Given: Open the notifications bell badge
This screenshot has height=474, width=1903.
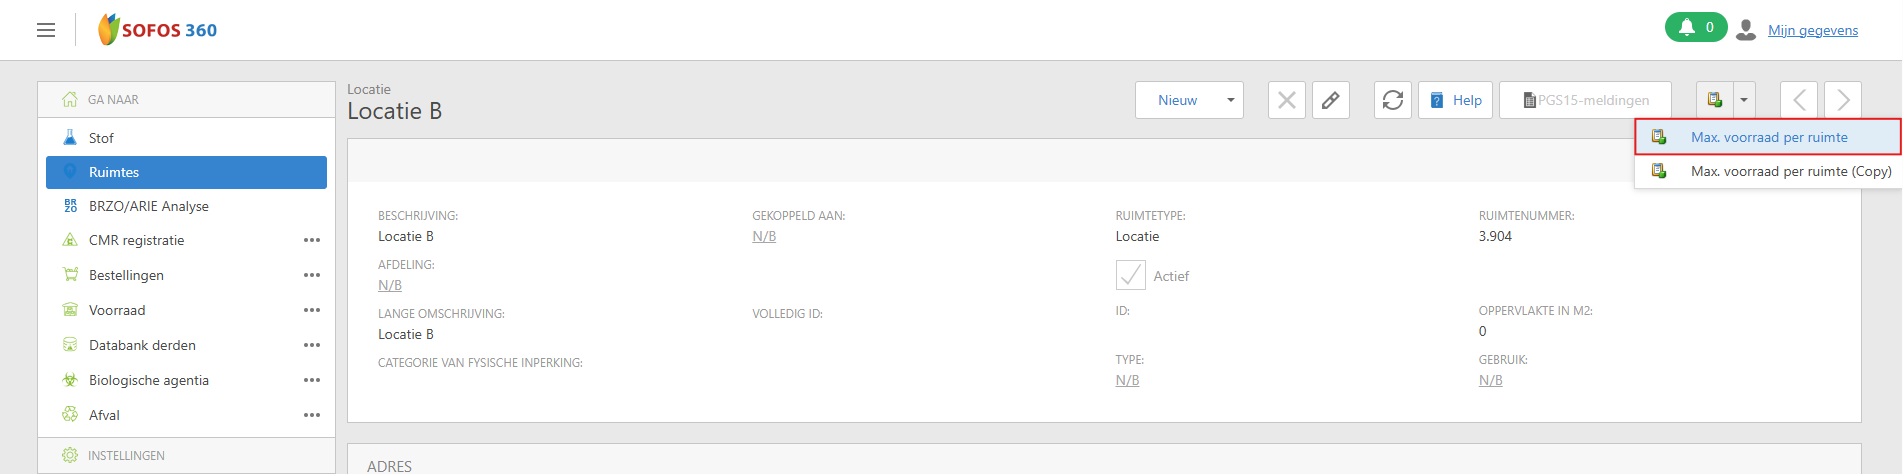Looking at the screenshot, I should pos(1695,27).
